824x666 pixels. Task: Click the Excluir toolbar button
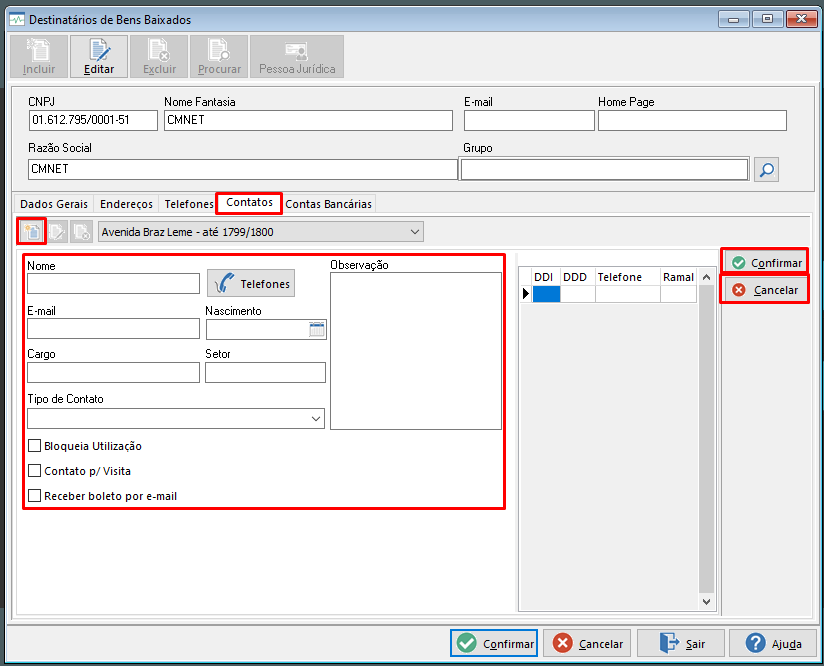click(159, 57)
